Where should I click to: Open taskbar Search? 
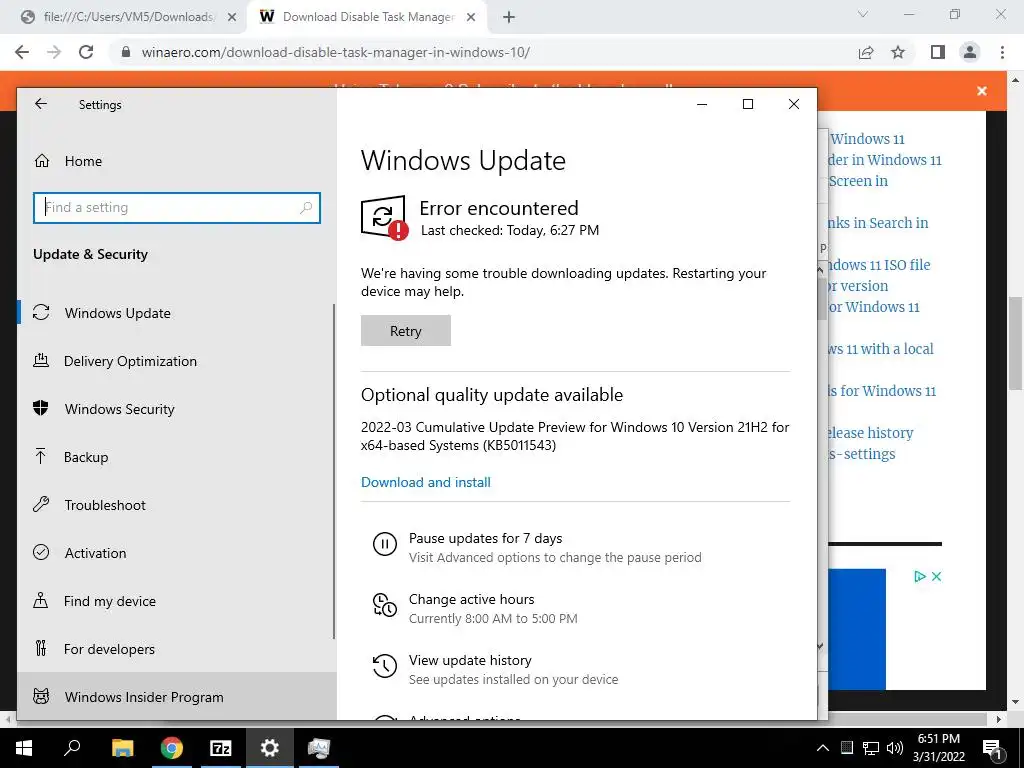point(72,748)
